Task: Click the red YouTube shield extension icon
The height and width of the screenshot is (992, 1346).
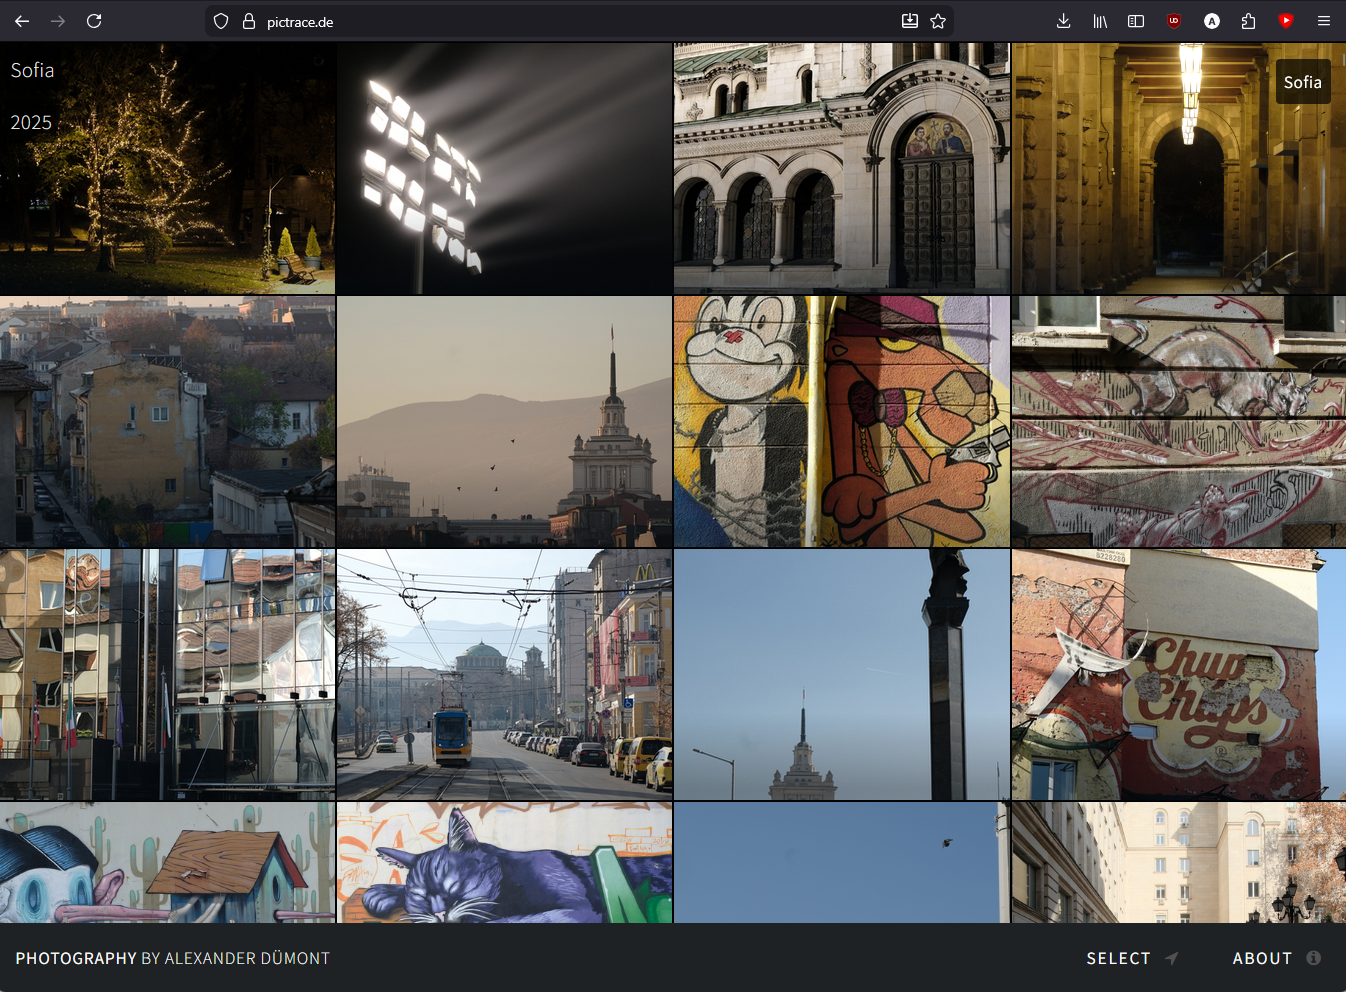Action: coord(1286,21)
